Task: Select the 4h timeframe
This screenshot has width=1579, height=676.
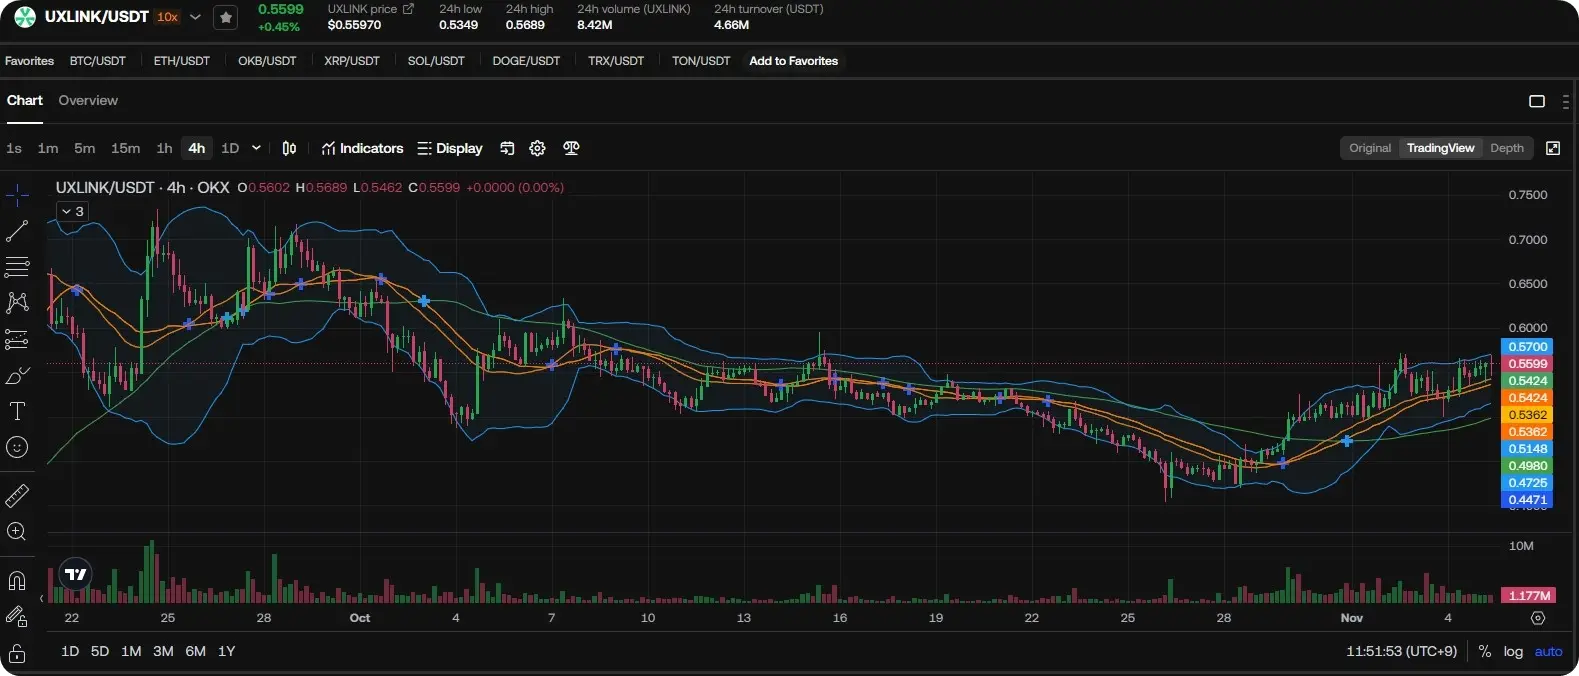Action: (x=197, y=148)
